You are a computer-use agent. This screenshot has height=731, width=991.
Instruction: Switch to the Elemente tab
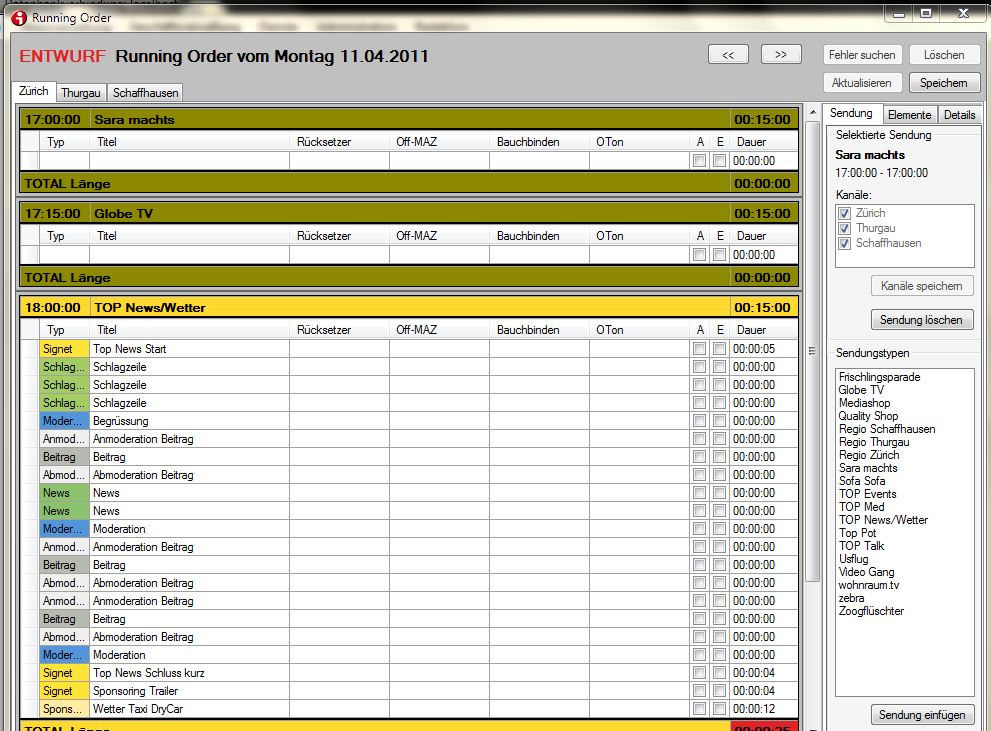point(910,115)
